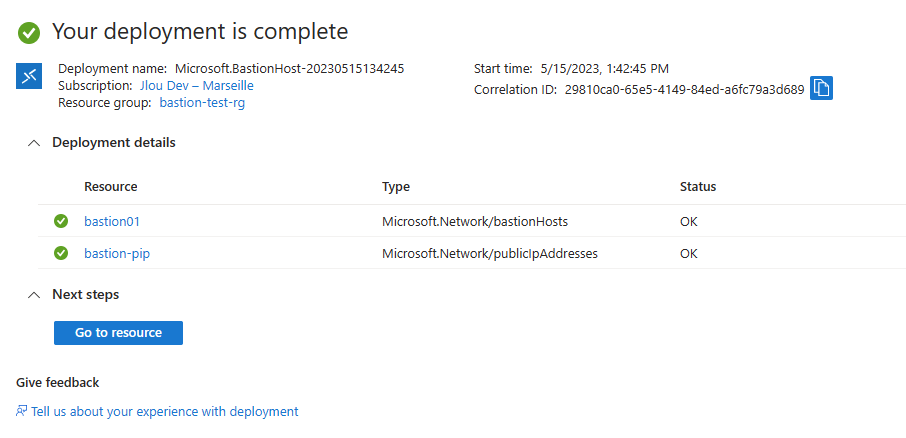Sort by the Status column header
The width and height of the screenshot is (906, 438).
pos(698,187)
